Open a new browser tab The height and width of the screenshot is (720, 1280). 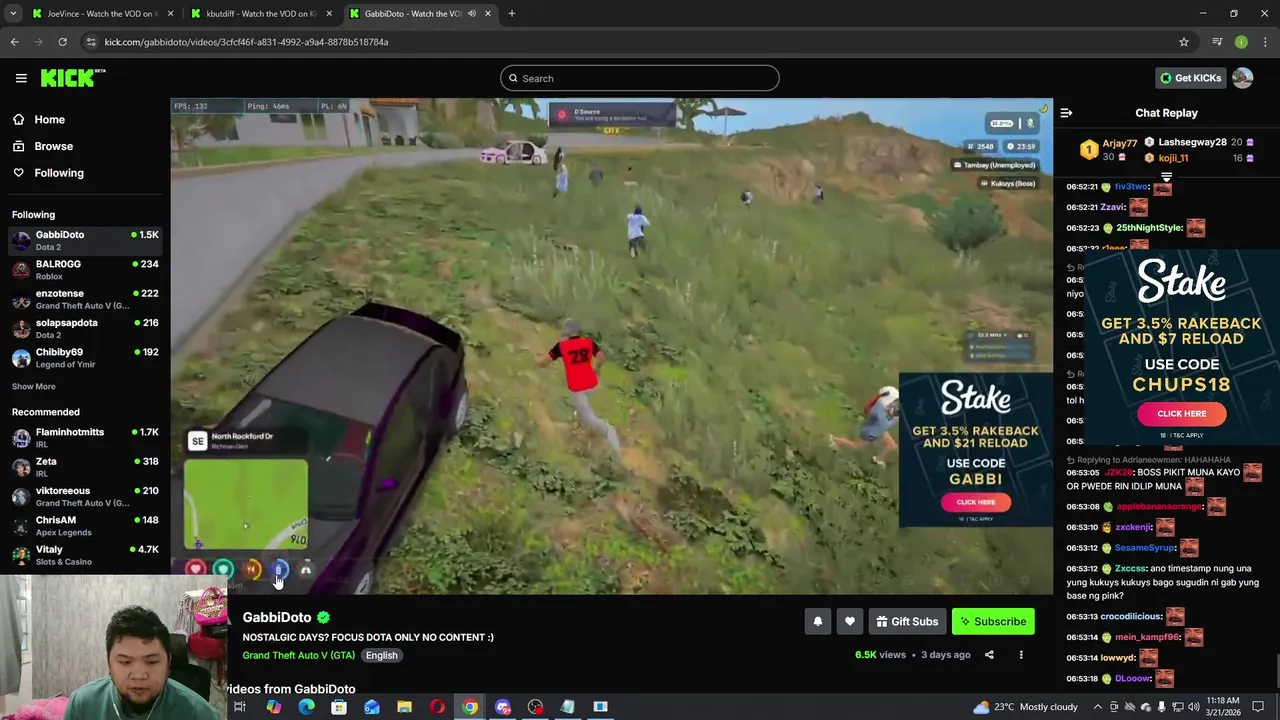[x=511, y=14]
